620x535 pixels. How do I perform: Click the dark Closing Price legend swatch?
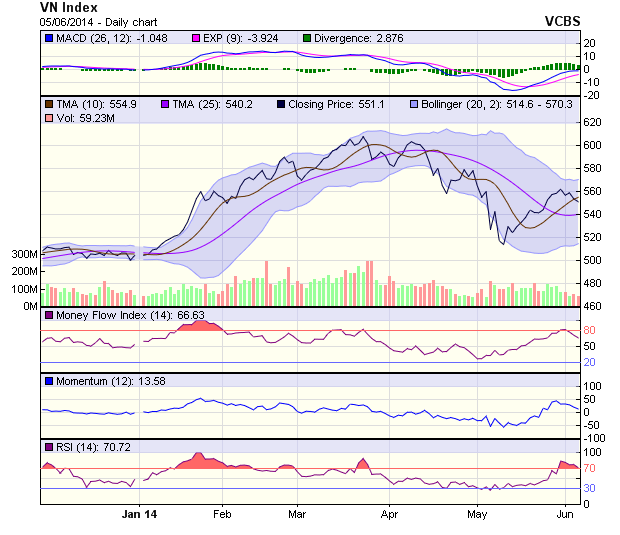[x=281, y=104]
